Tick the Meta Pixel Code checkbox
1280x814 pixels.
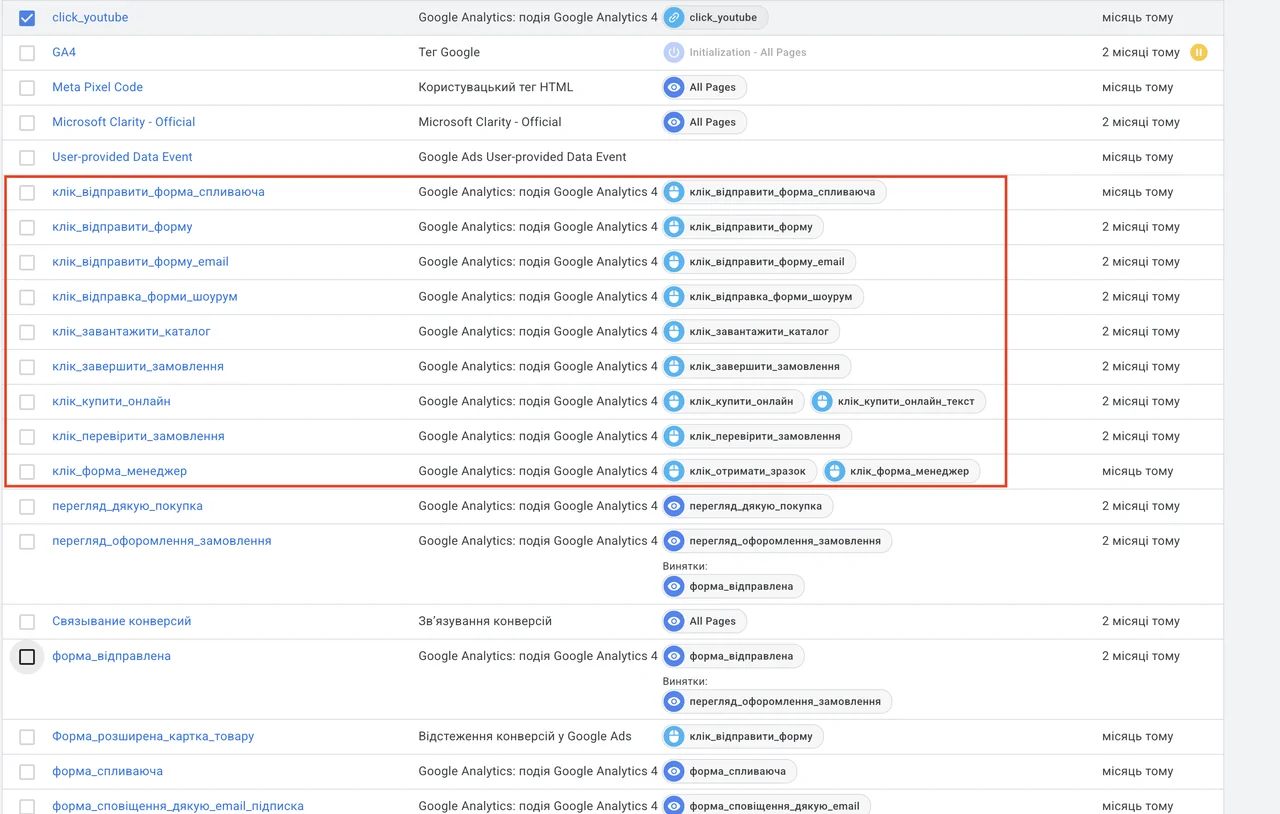pos(27,88)
